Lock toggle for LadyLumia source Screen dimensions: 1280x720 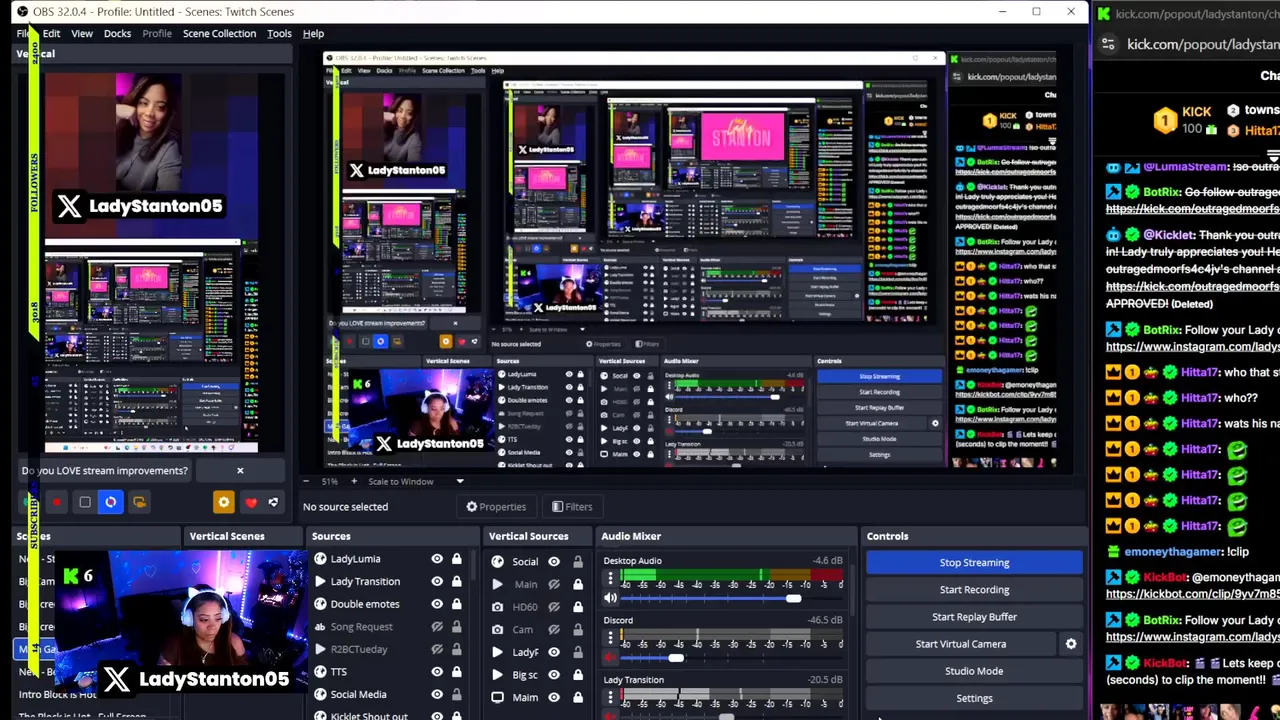(x=456, y=559)
